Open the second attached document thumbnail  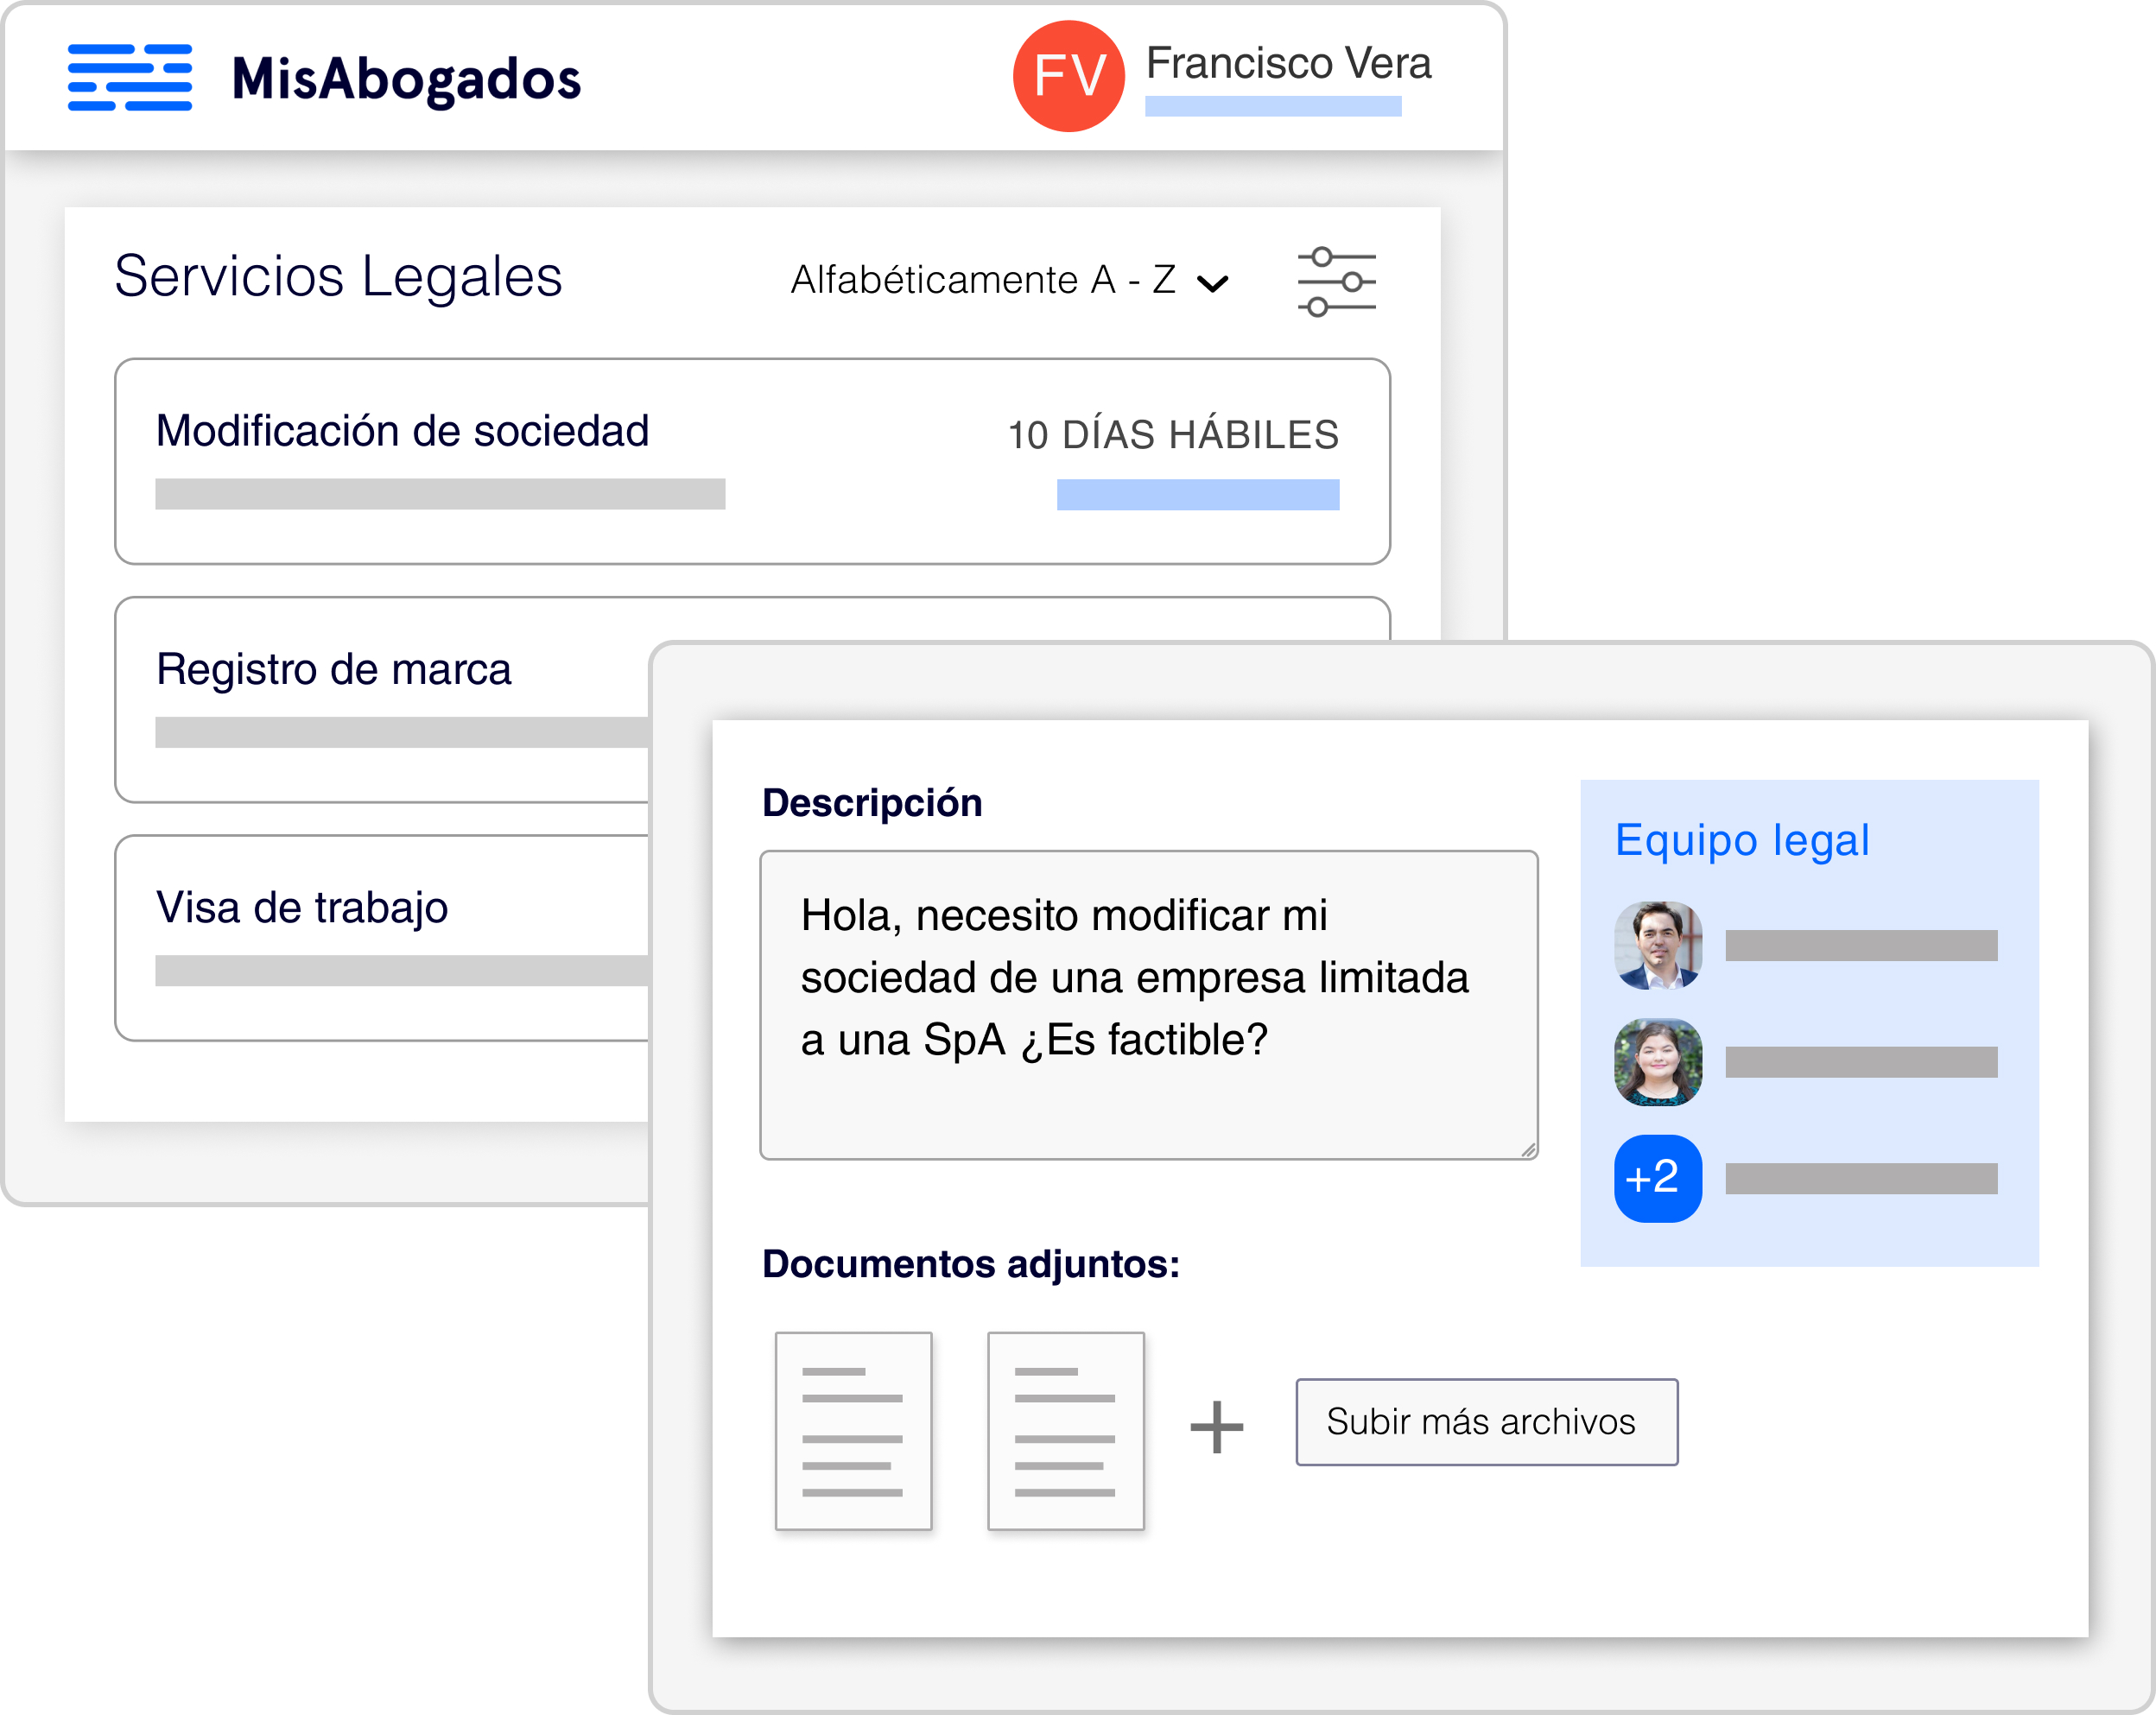coord(1065,1430)
